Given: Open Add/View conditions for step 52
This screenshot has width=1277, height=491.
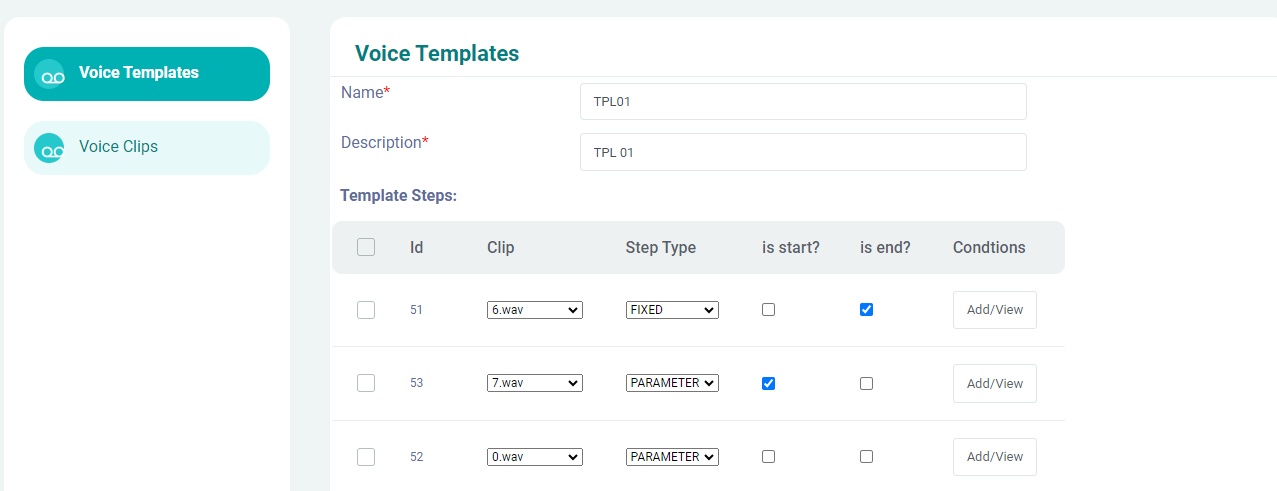Looking at the screenshot, I should coord(994,457).
